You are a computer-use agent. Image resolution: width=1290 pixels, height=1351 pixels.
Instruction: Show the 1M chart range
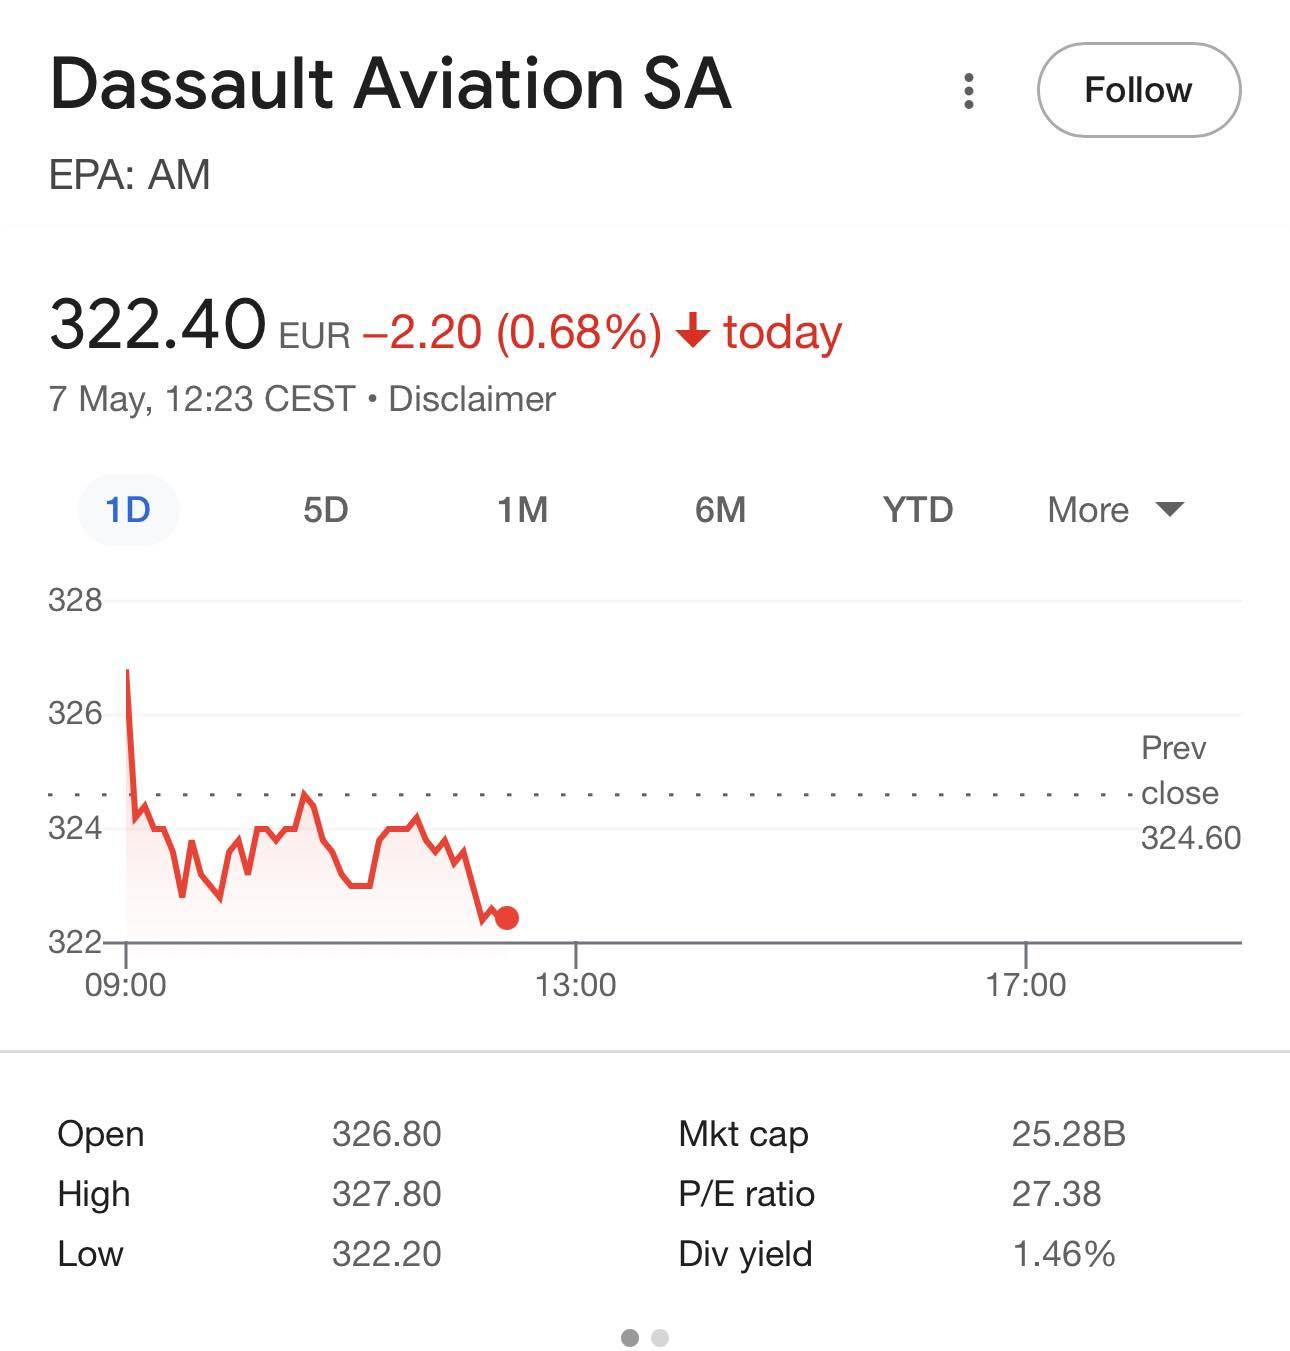click(522, 510)
